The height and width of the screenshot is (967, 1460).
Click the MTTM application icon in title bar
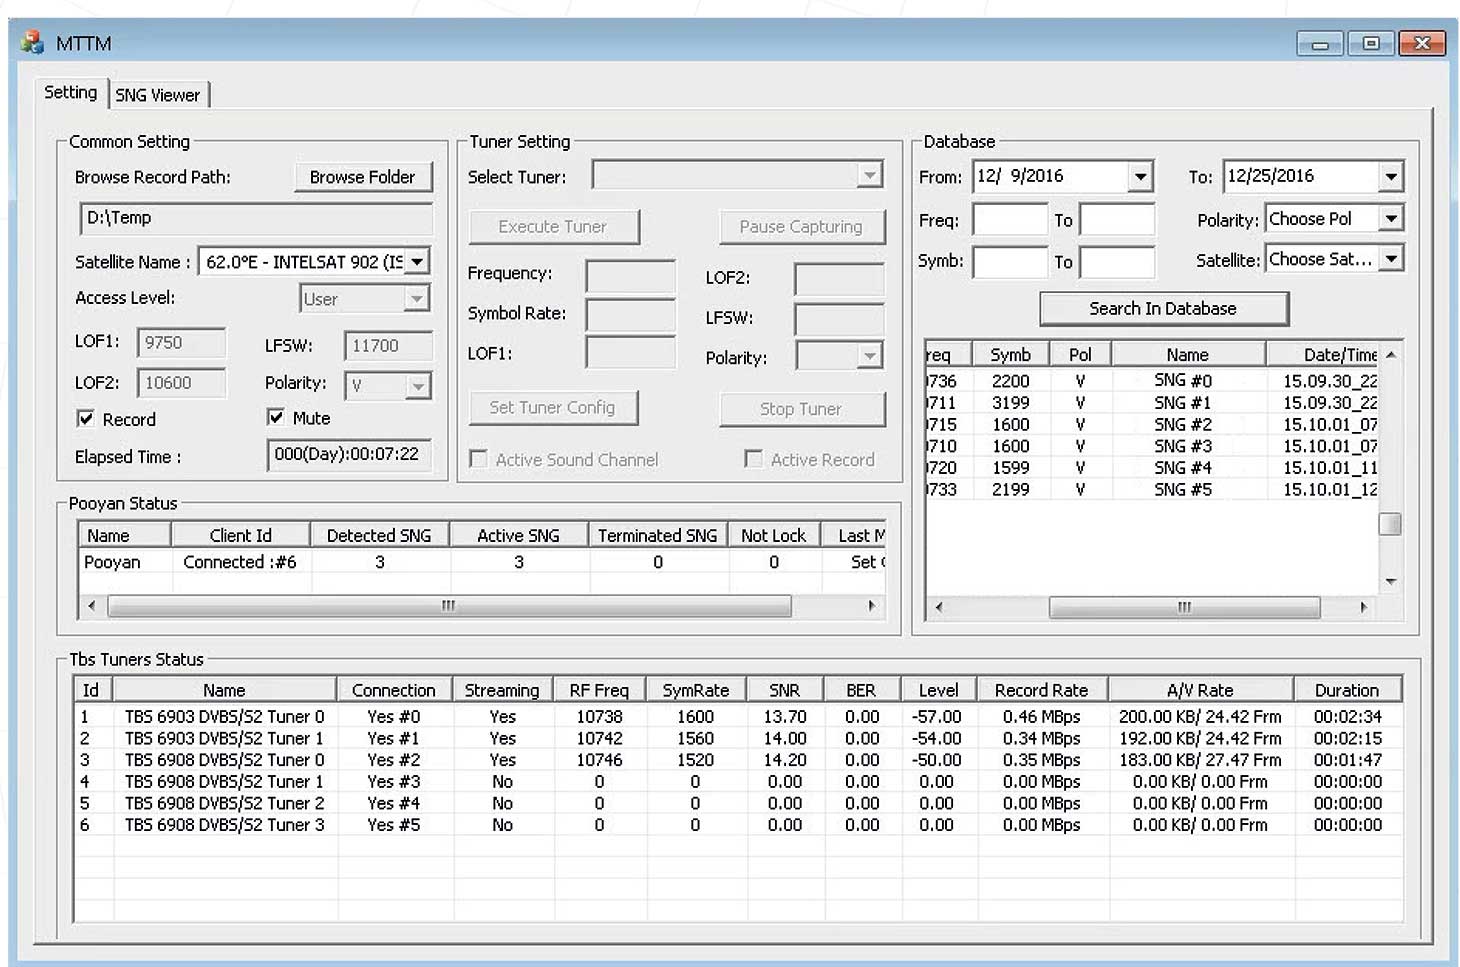tap(32, 42)
